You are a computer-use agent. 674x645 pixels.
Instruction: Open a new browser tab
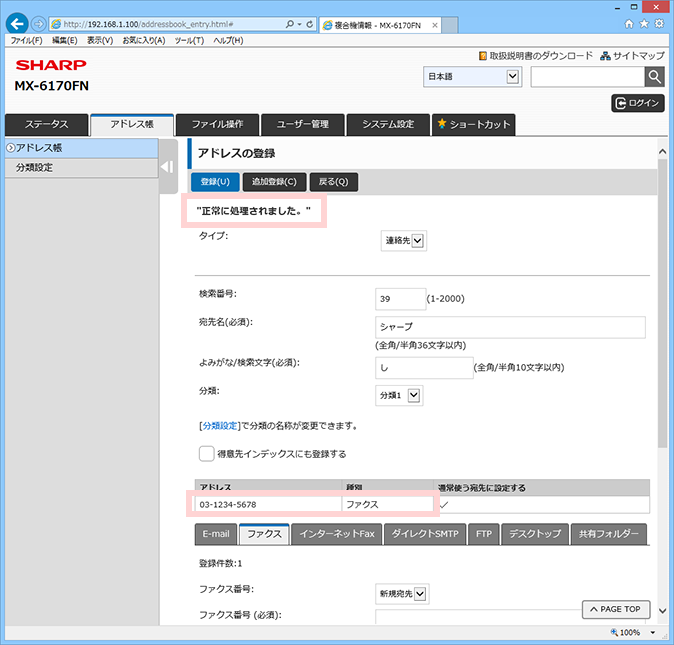(x=450, y=25)
